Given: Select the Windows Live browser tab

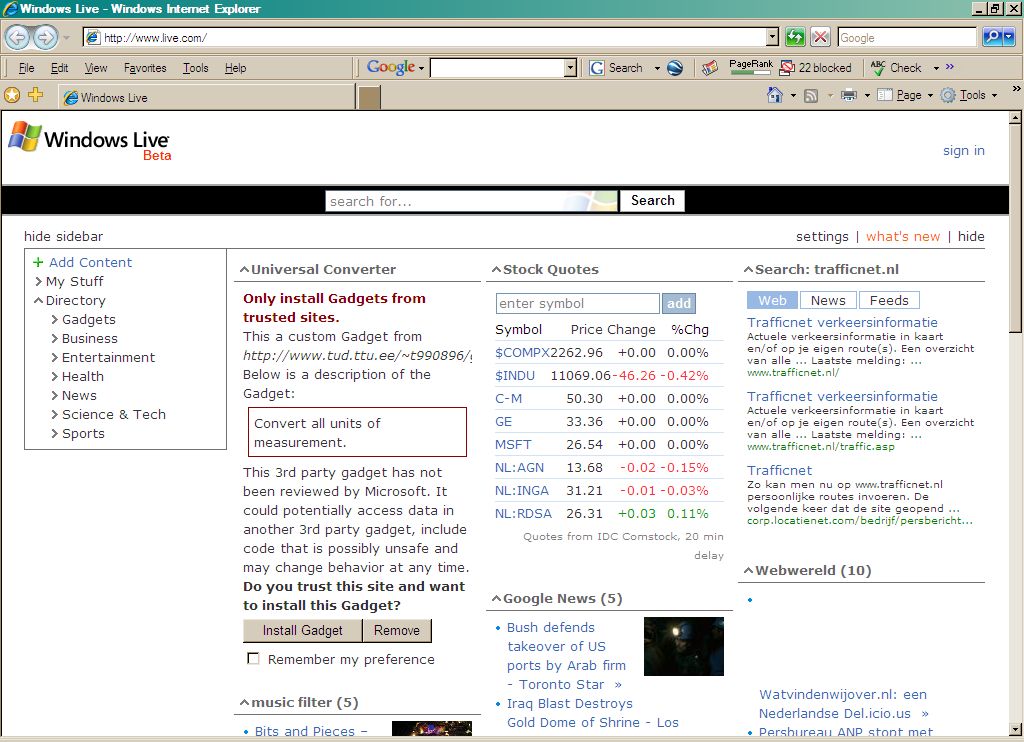Looking at the screenshot, I should pyautogui.click(x=207, y=97).
